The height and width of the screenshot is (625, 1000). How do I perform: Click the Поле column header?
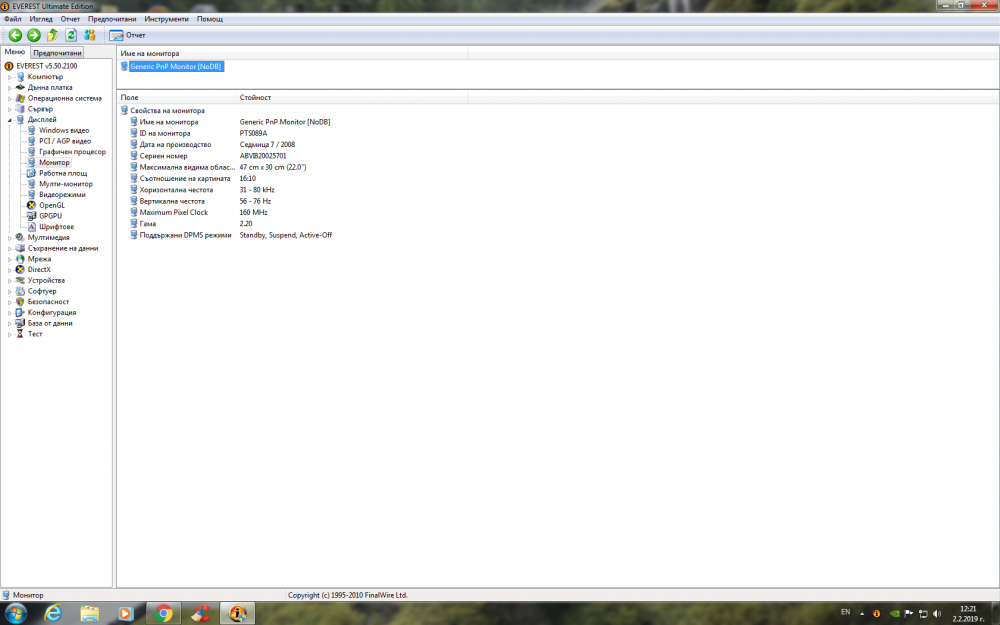[177, 98]
